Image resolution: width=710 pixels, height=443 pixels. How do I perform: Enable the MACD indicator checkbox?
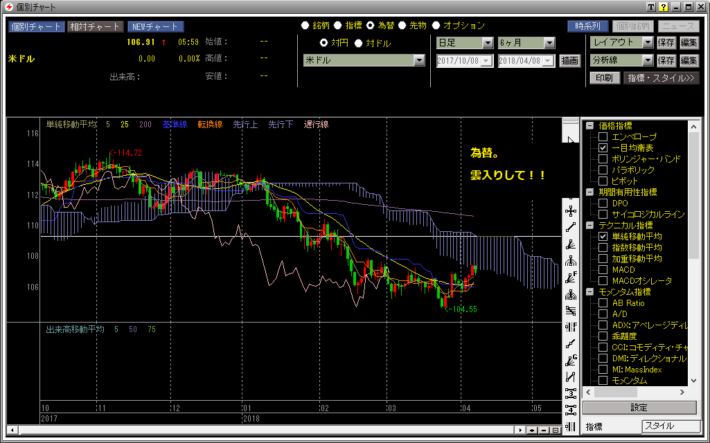pos(603,269)
